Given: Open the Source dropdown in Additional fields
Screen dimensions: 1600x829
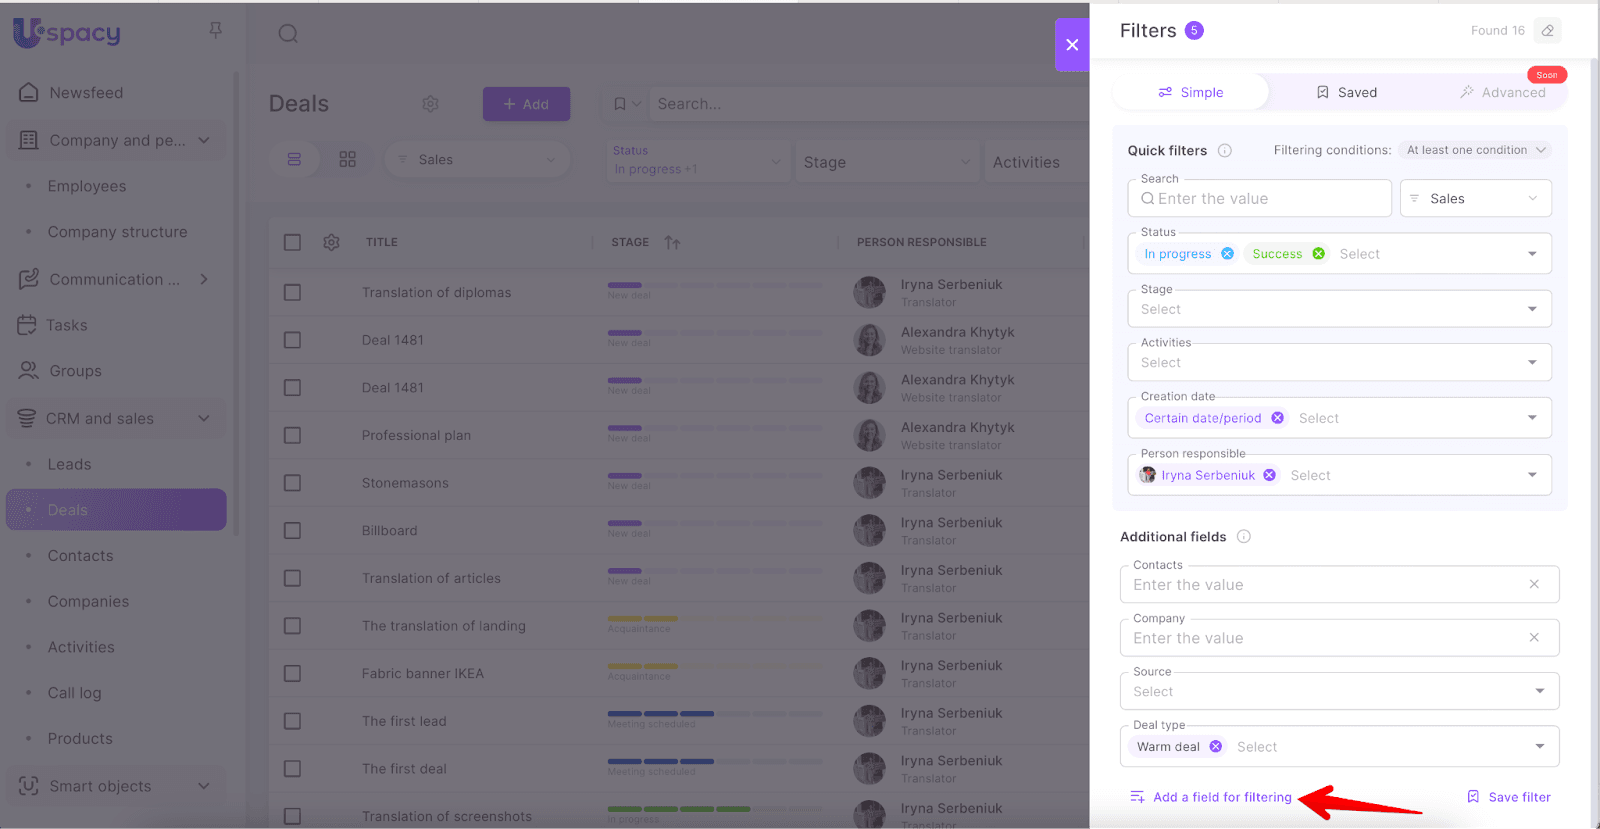Looking at the screenshot, I should click(x=1338, y=692).
